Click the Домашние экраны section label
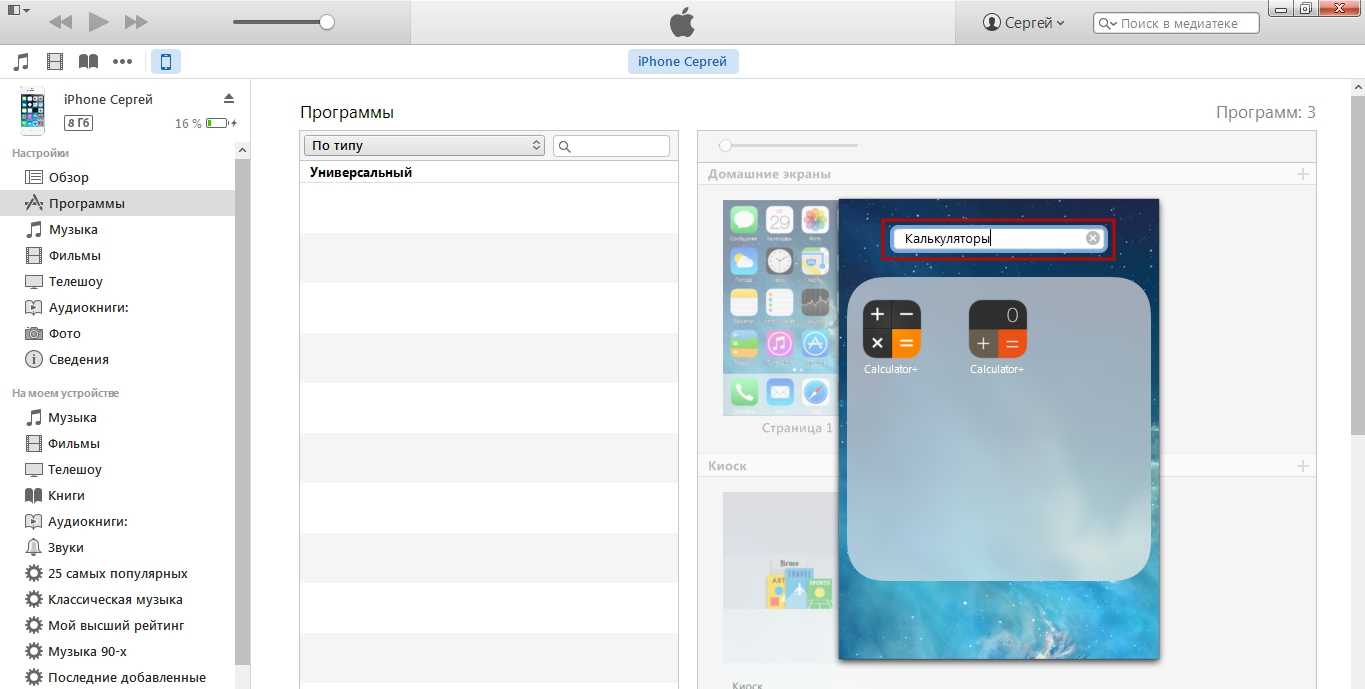The height and width of the screenshot is (689, 1365). point(769,174)
